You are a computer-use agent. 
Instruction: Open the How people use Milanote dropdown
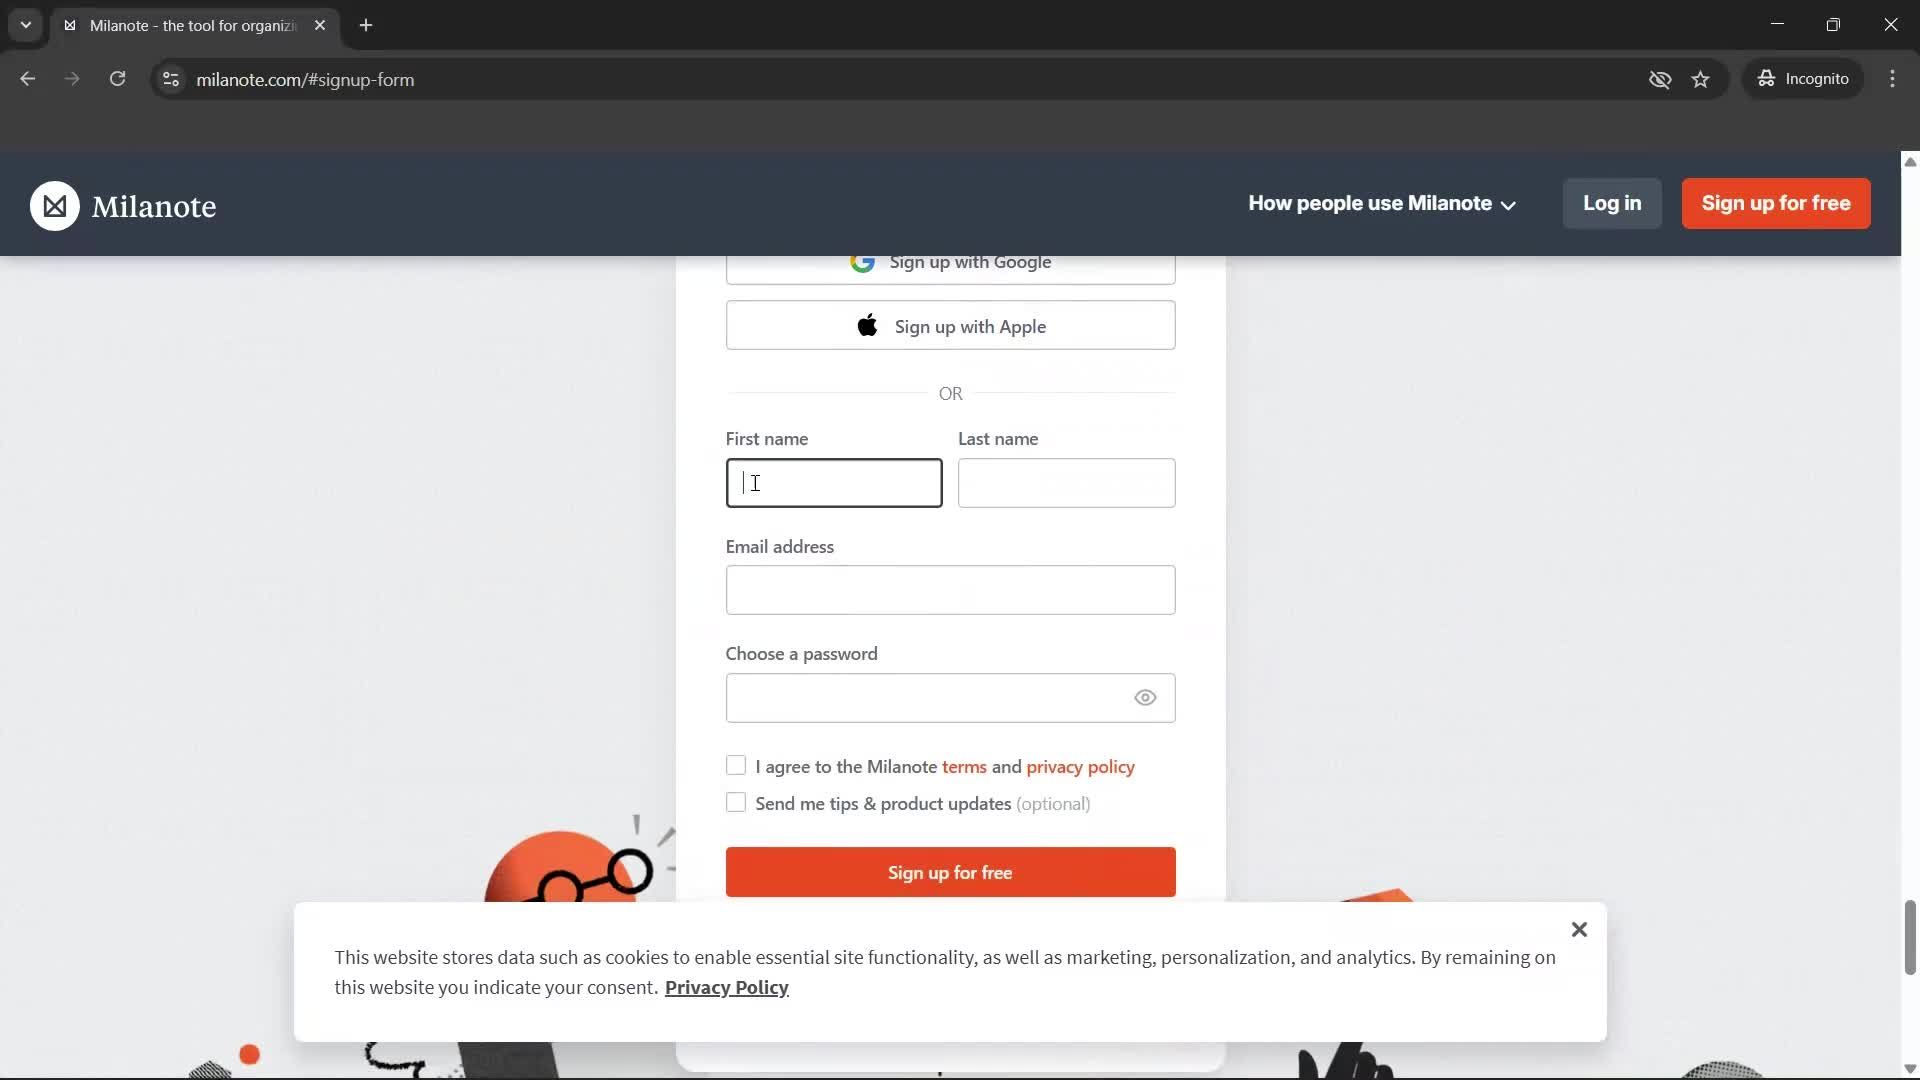coord(1382,204)
